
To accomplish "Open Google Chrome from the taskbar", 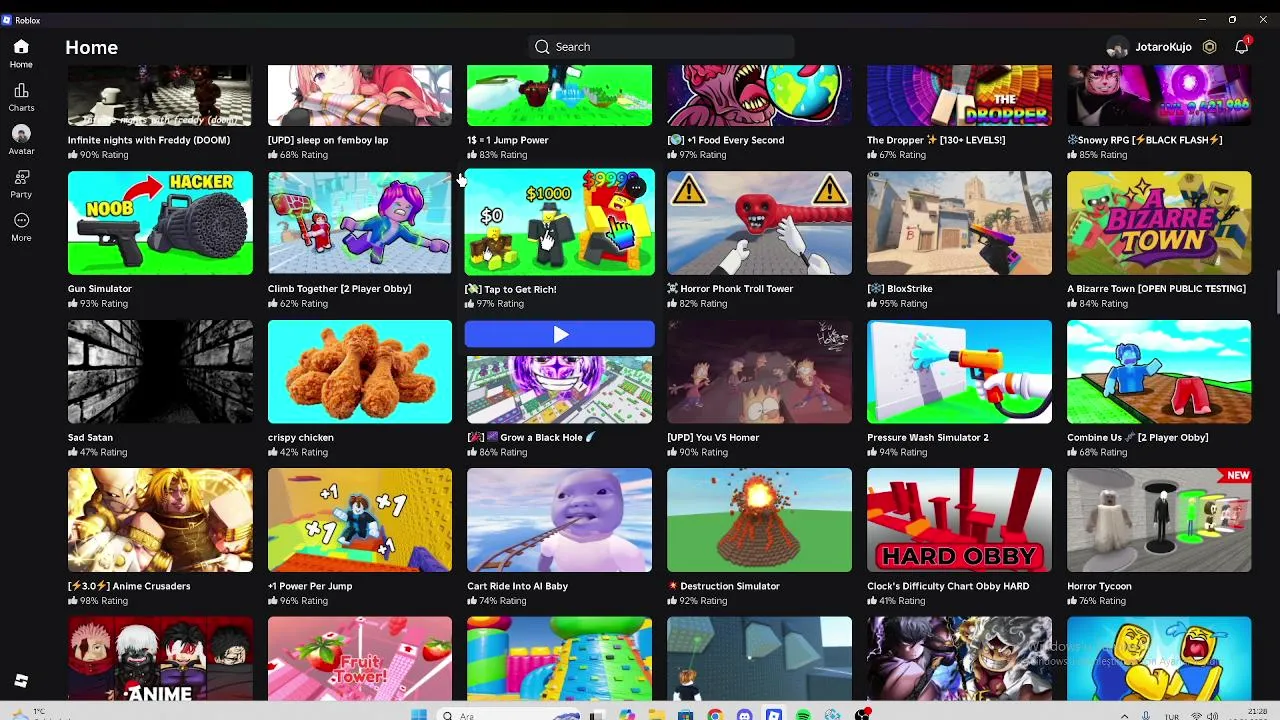I will (x=715, y=715).
